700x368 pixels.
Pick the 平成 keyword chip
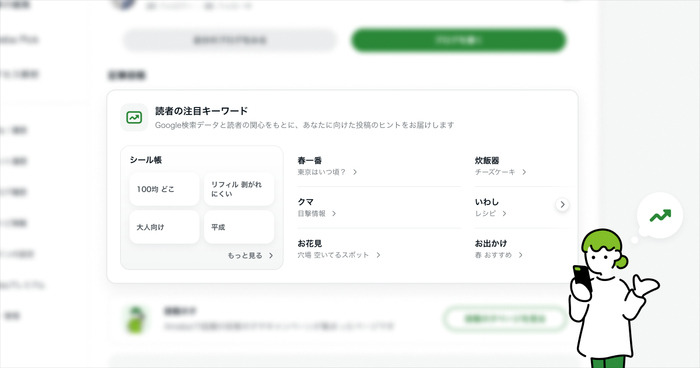(239, 227)
